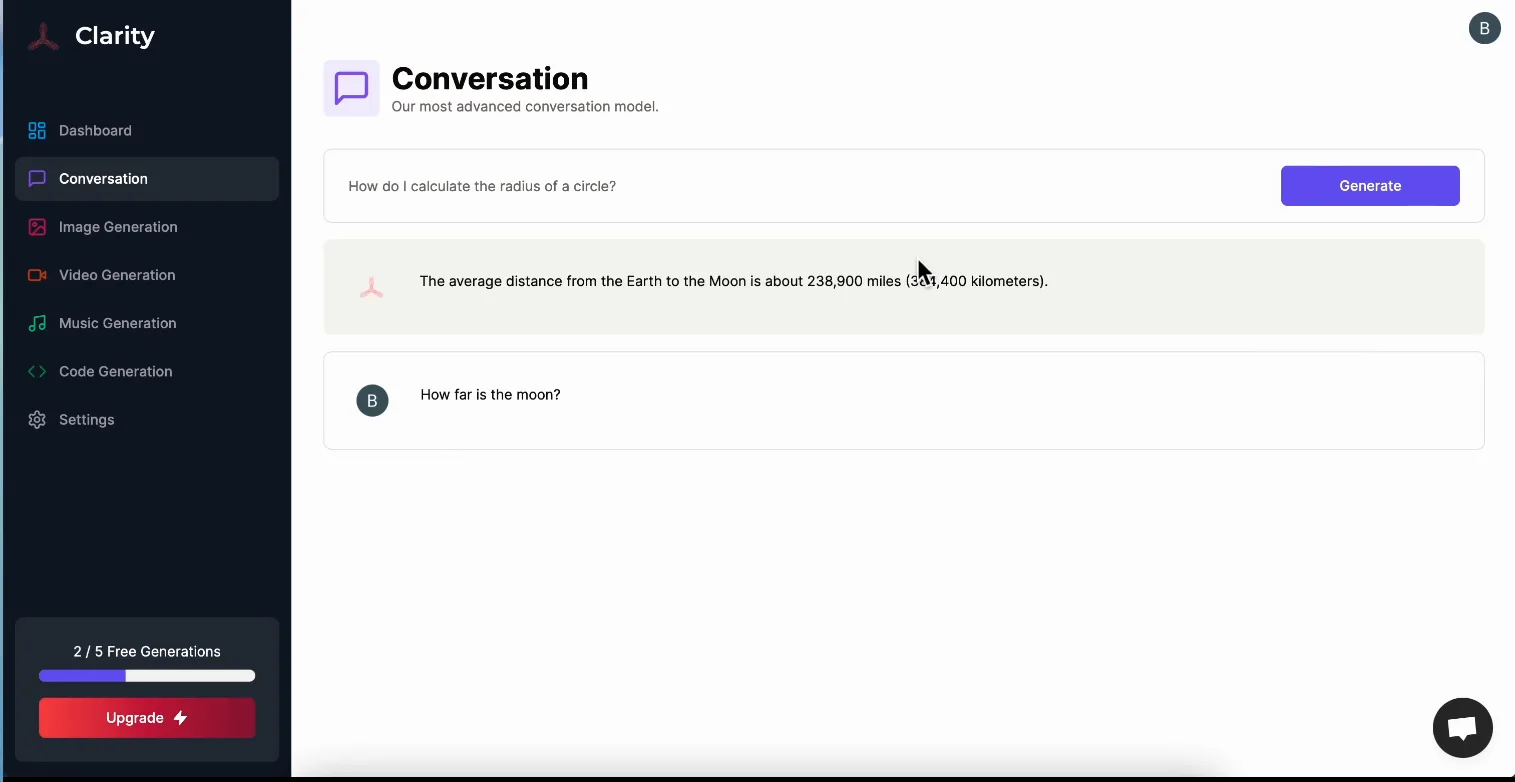Open the Image Generation section
Screen dimensions: 1515x782
tap(118, 227)
